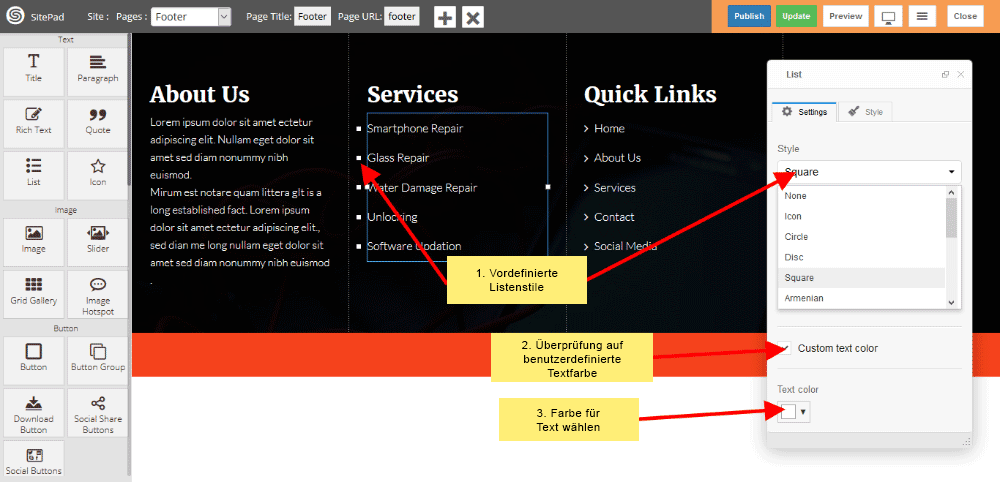The image size is (1000, 482).
Task: Choose Circle list style option
Action: pos(861,237)
